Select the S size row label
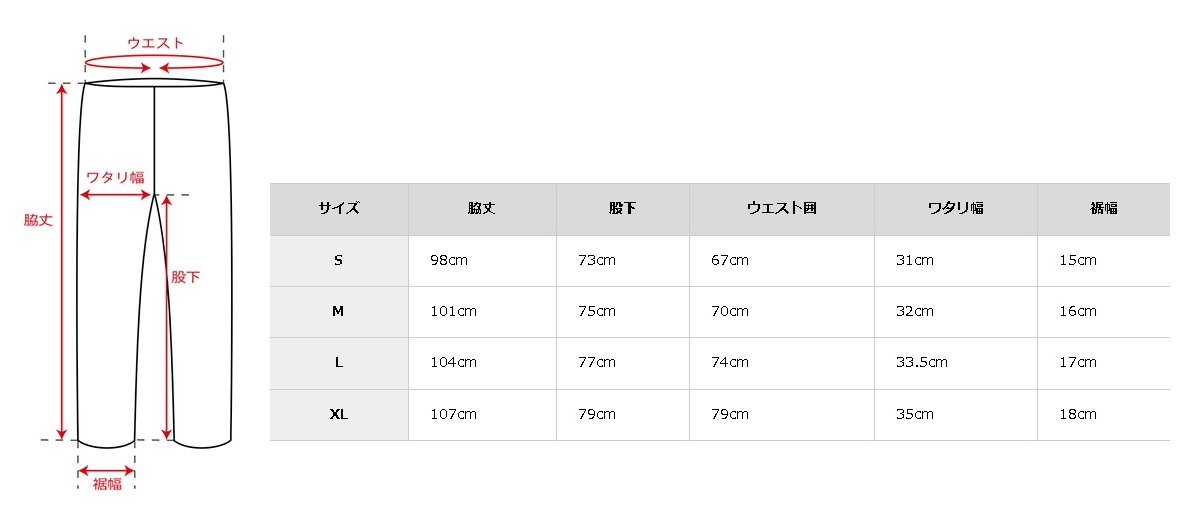The width and height of the screenshot is (1191, 519). 339,261
